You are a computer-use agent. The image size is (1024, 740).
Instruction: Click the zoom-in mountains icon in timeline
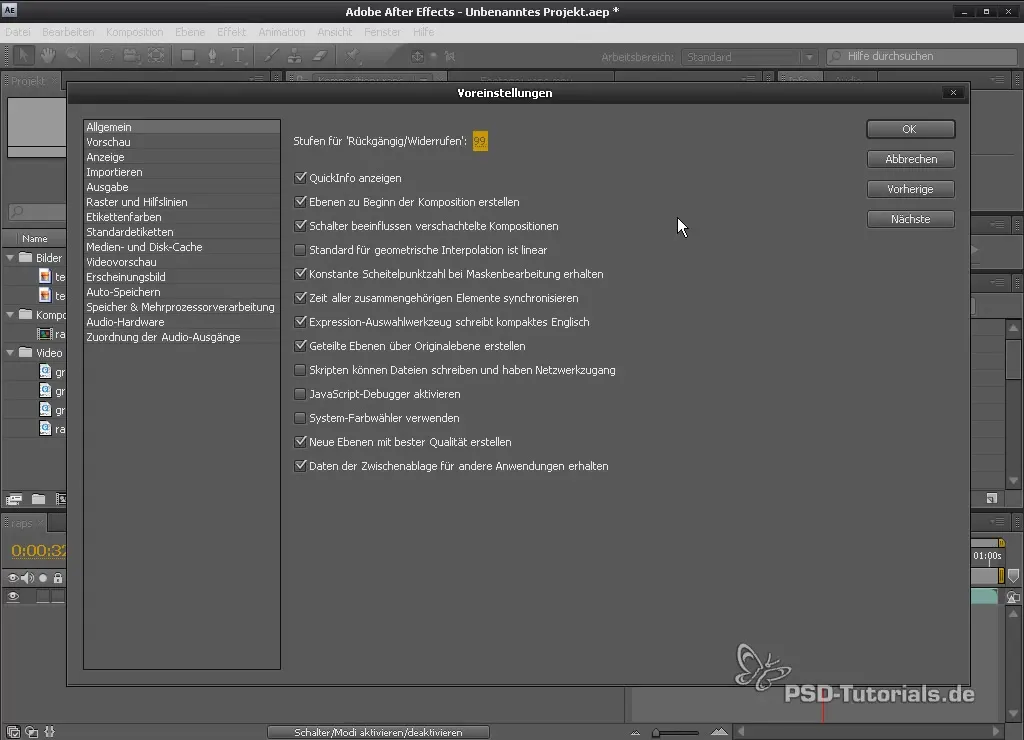[719, 732]
